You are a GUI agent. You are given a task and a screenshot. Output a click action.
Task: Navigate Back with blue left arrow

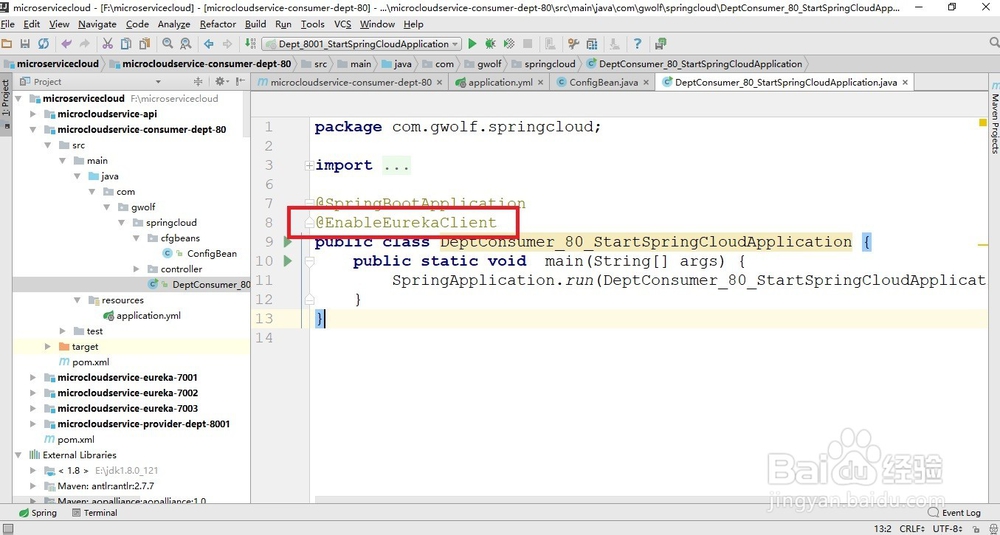pyautogui.click(x=209, y=44)
